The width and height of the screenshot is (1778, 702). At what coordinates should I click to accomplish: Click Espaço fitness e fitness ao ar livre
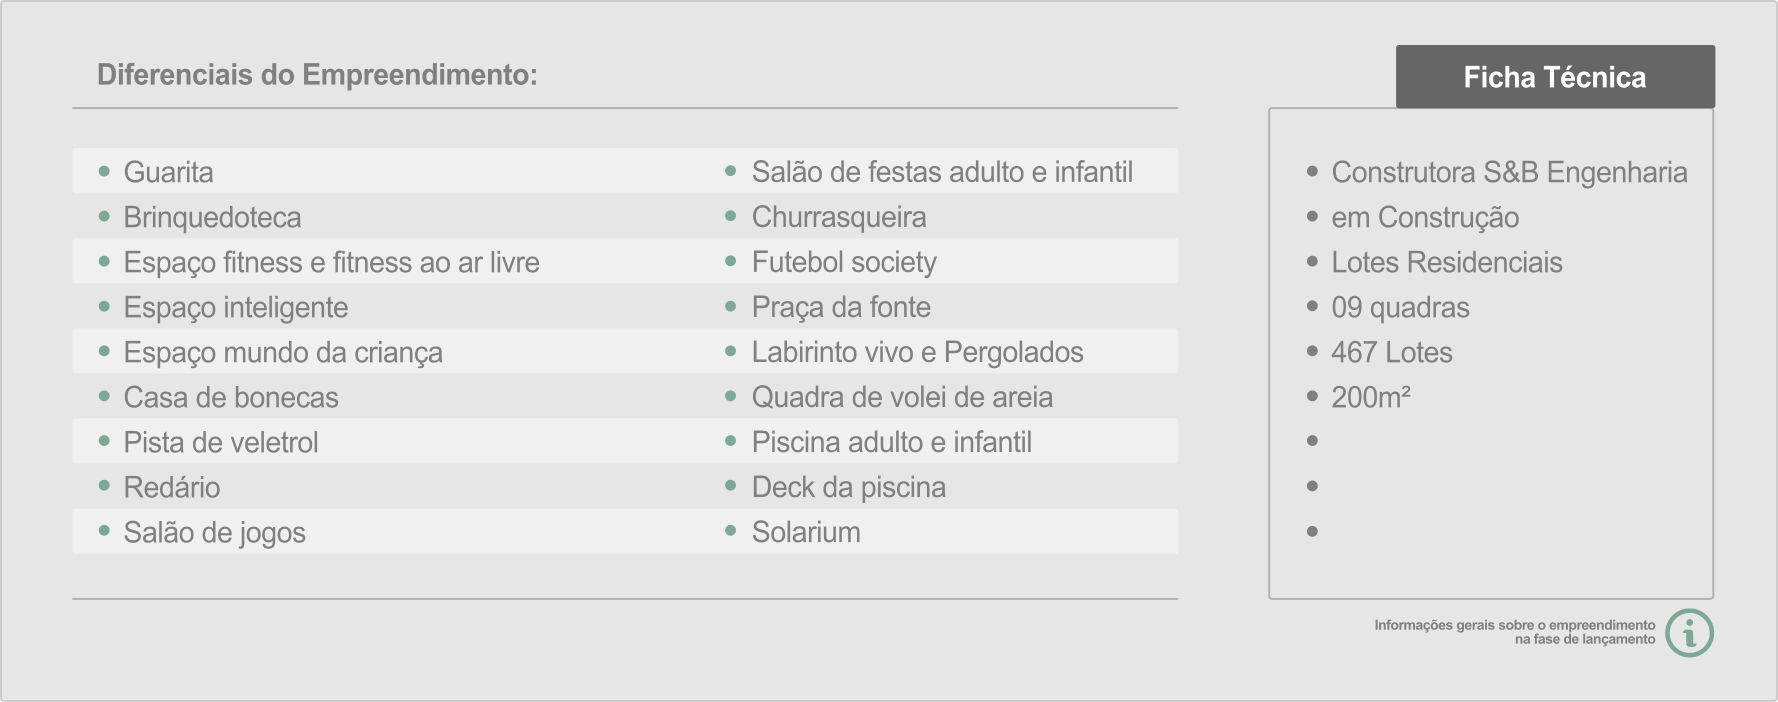pos(331,262)
